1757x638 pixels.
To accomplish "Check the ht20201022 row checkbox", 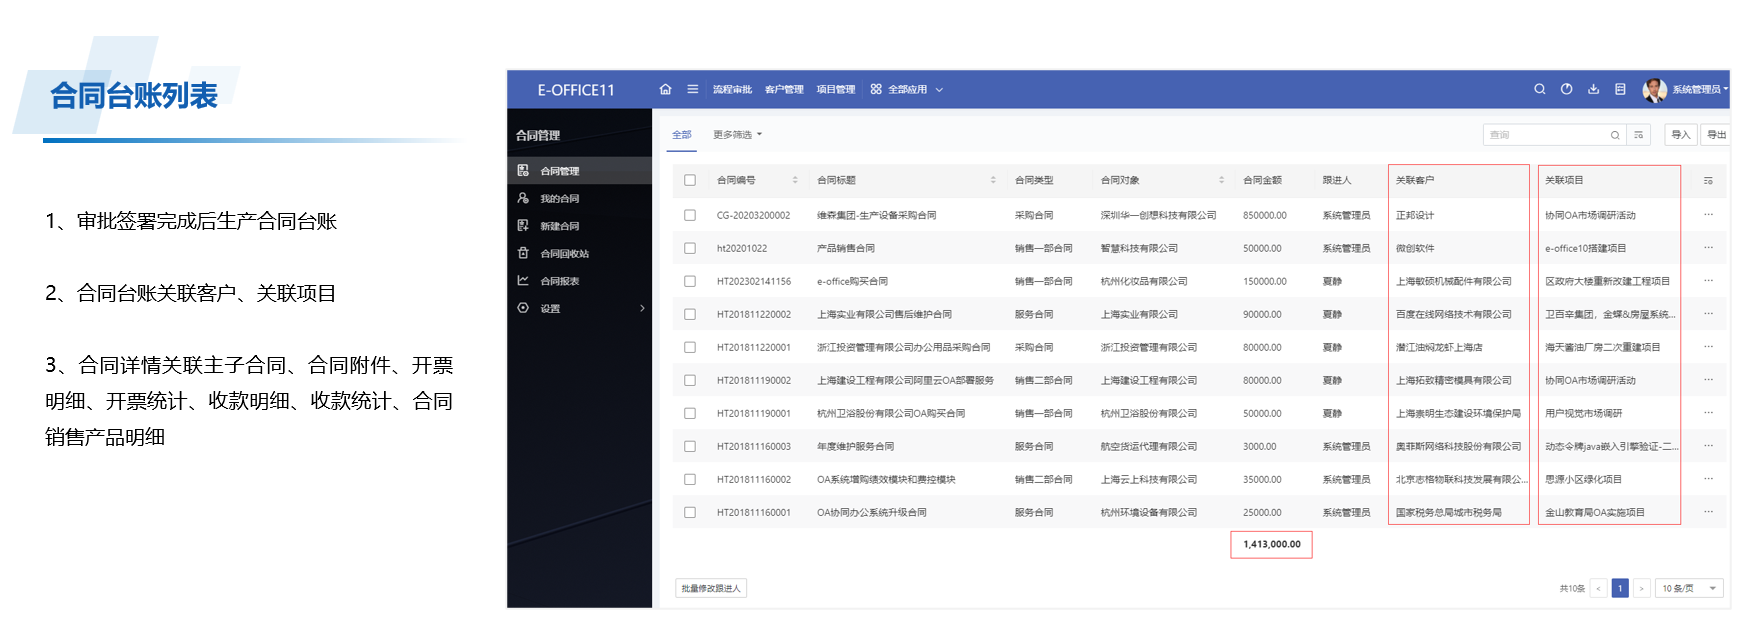I will (x=690, y=248).
